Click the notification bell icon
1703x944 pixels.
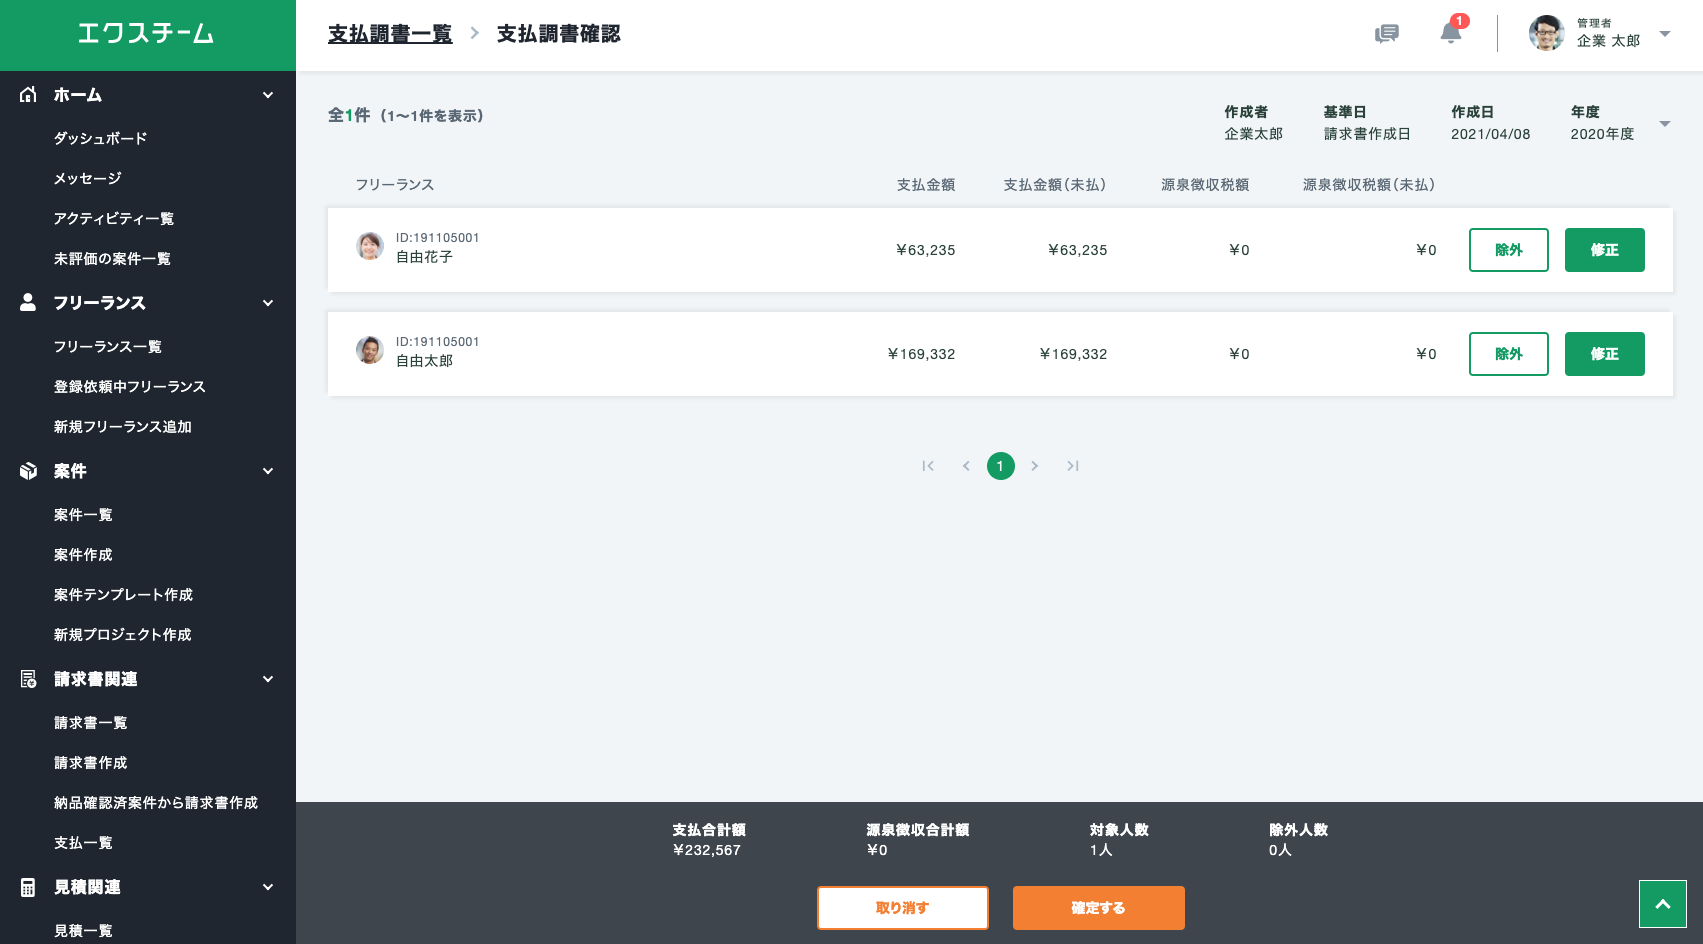[x=1450, y=33]
